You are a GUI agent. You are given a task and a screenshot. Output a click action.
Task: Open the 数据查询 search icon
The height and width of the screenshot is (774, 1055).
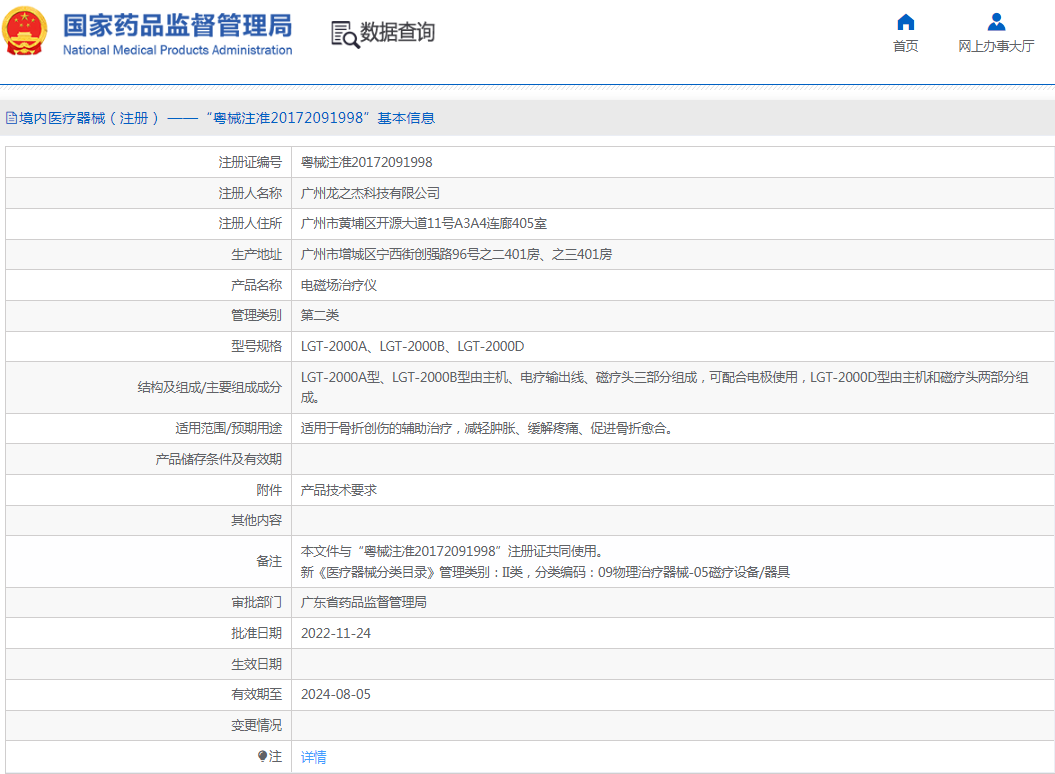[x=345, y=34]
